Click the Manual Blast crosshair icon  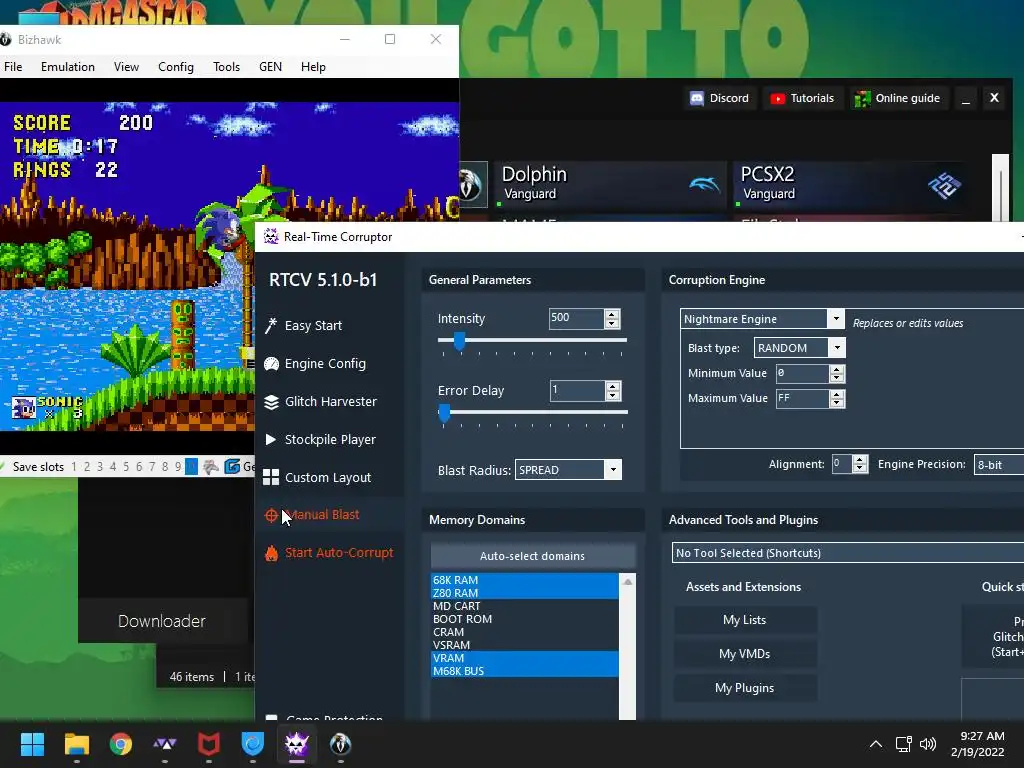pyautogui.click(x=271, y=515)
